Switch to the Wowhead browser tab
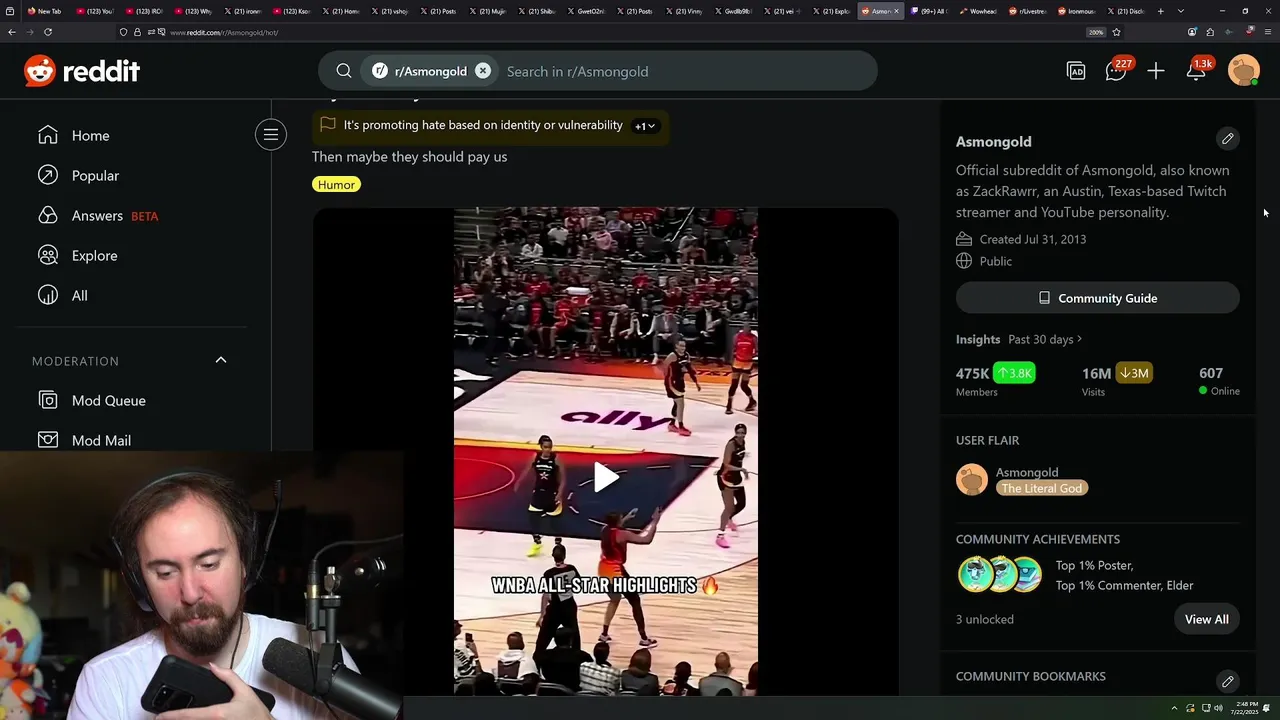The width and height of the screenshot is (1280, 720). [x=978, y=11]
